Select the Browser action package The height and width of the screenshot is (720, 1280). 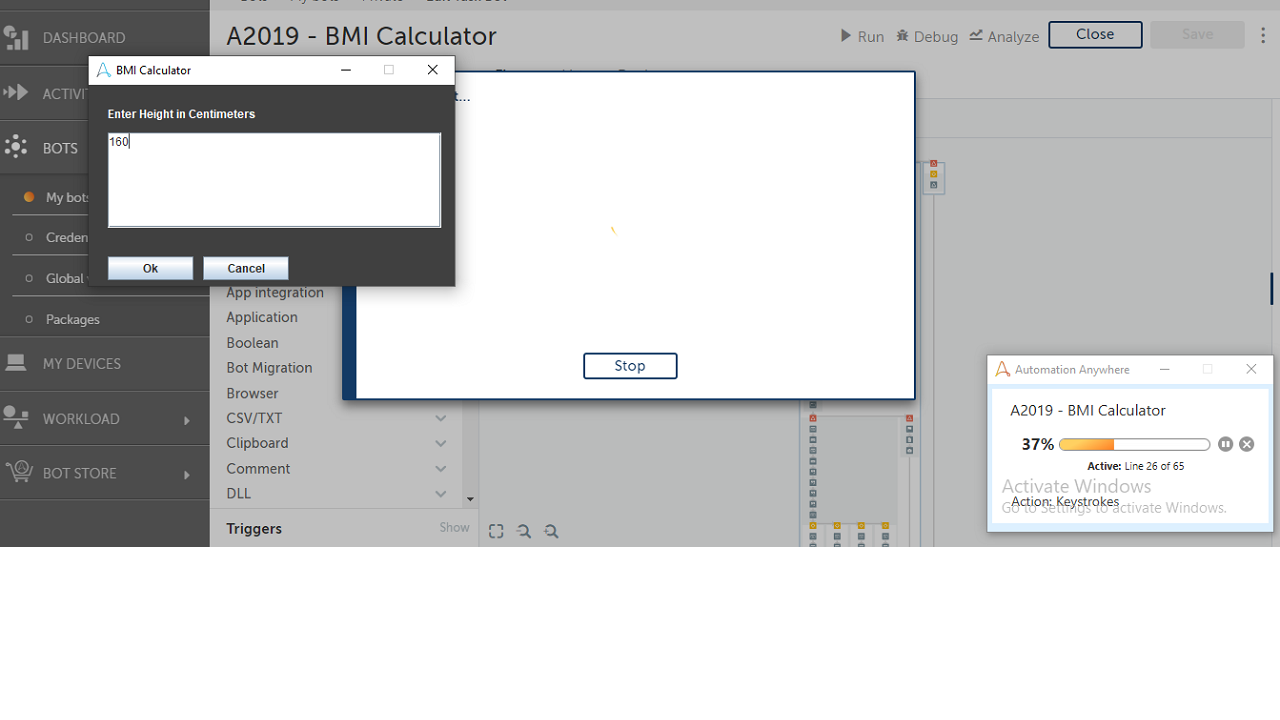pos(252,393)
